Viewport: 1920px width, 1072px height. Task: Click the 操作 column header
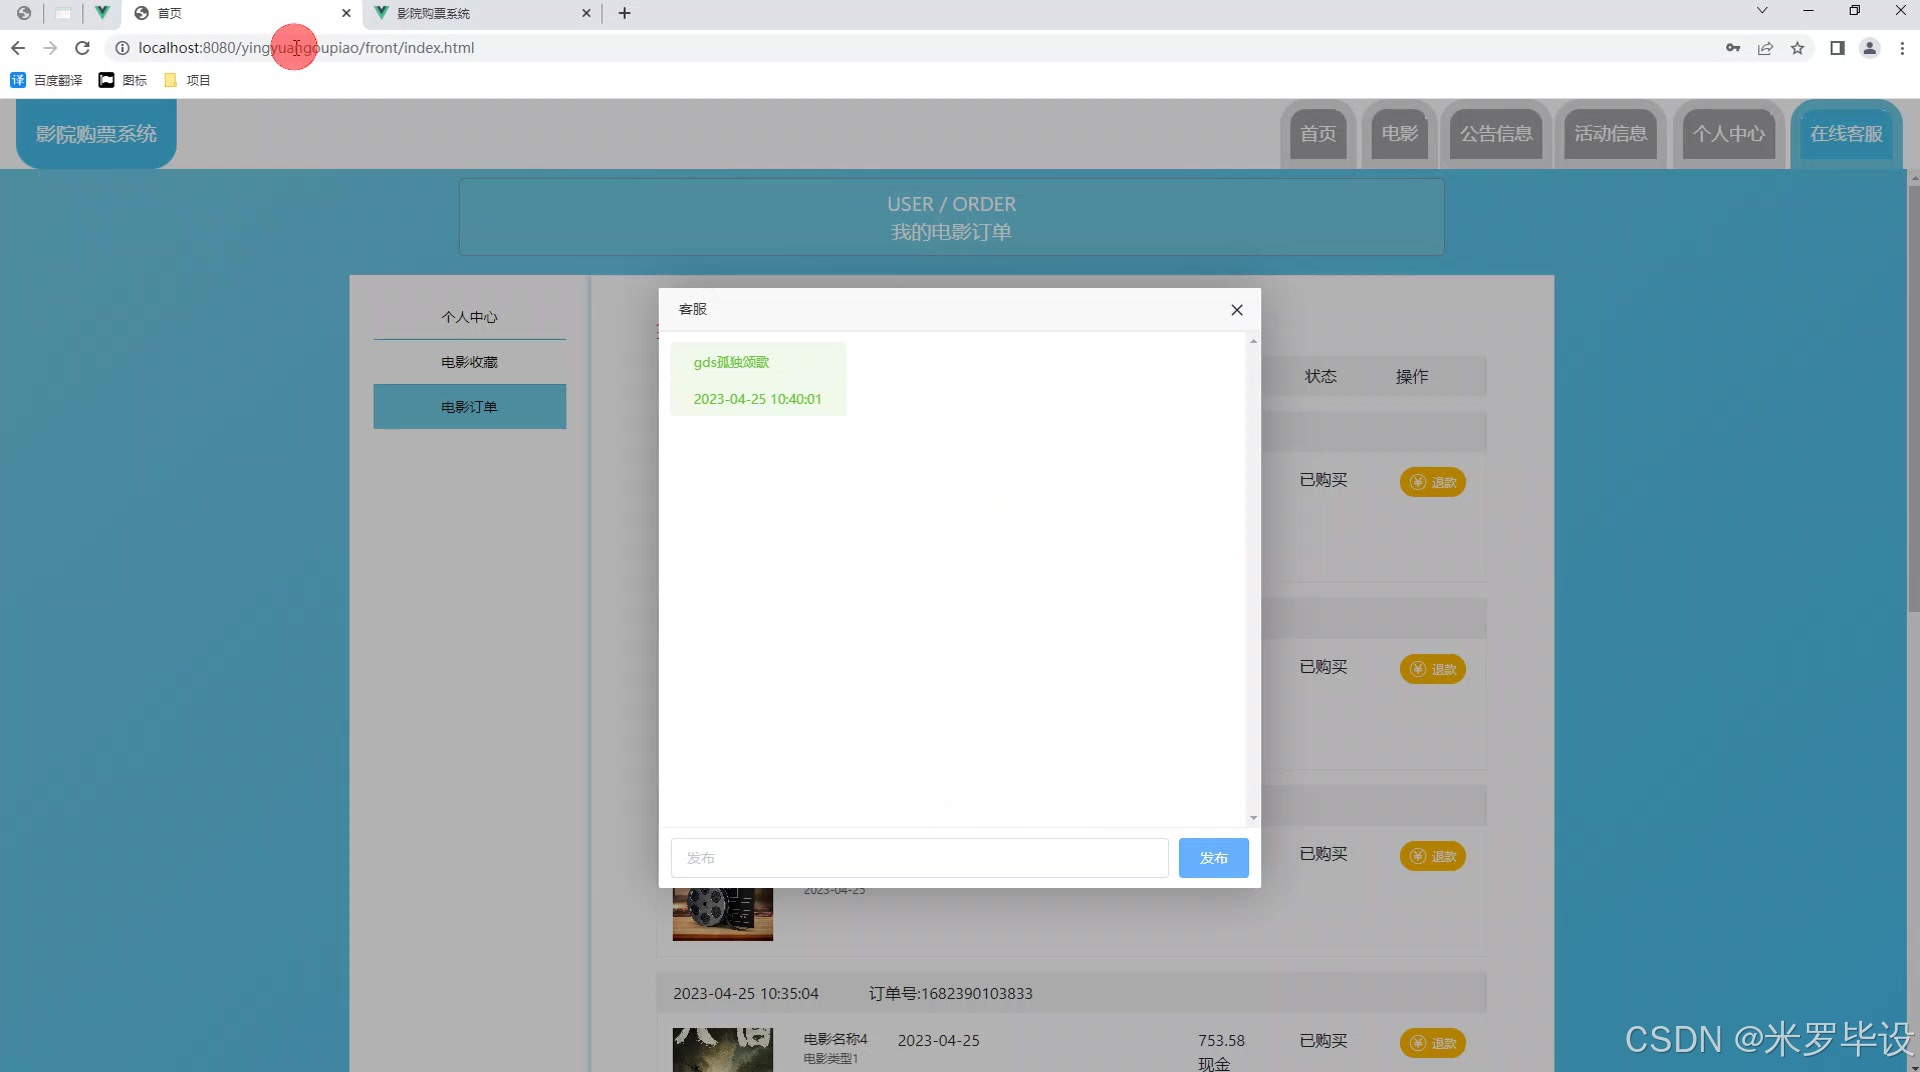click(1411, 376)
